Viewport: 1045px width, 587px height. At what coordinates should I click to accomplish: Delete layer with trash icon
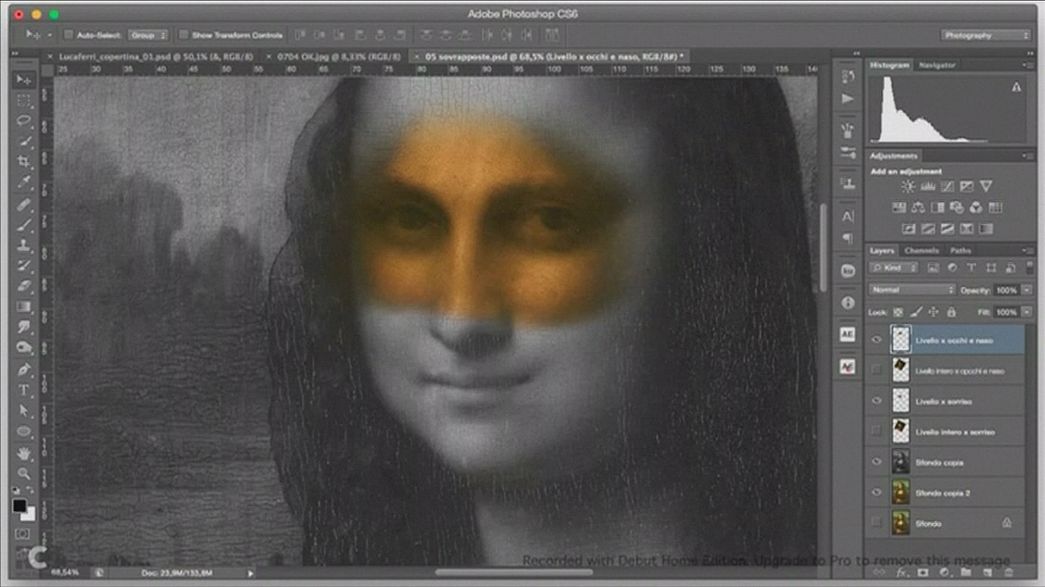point(1008,572)
